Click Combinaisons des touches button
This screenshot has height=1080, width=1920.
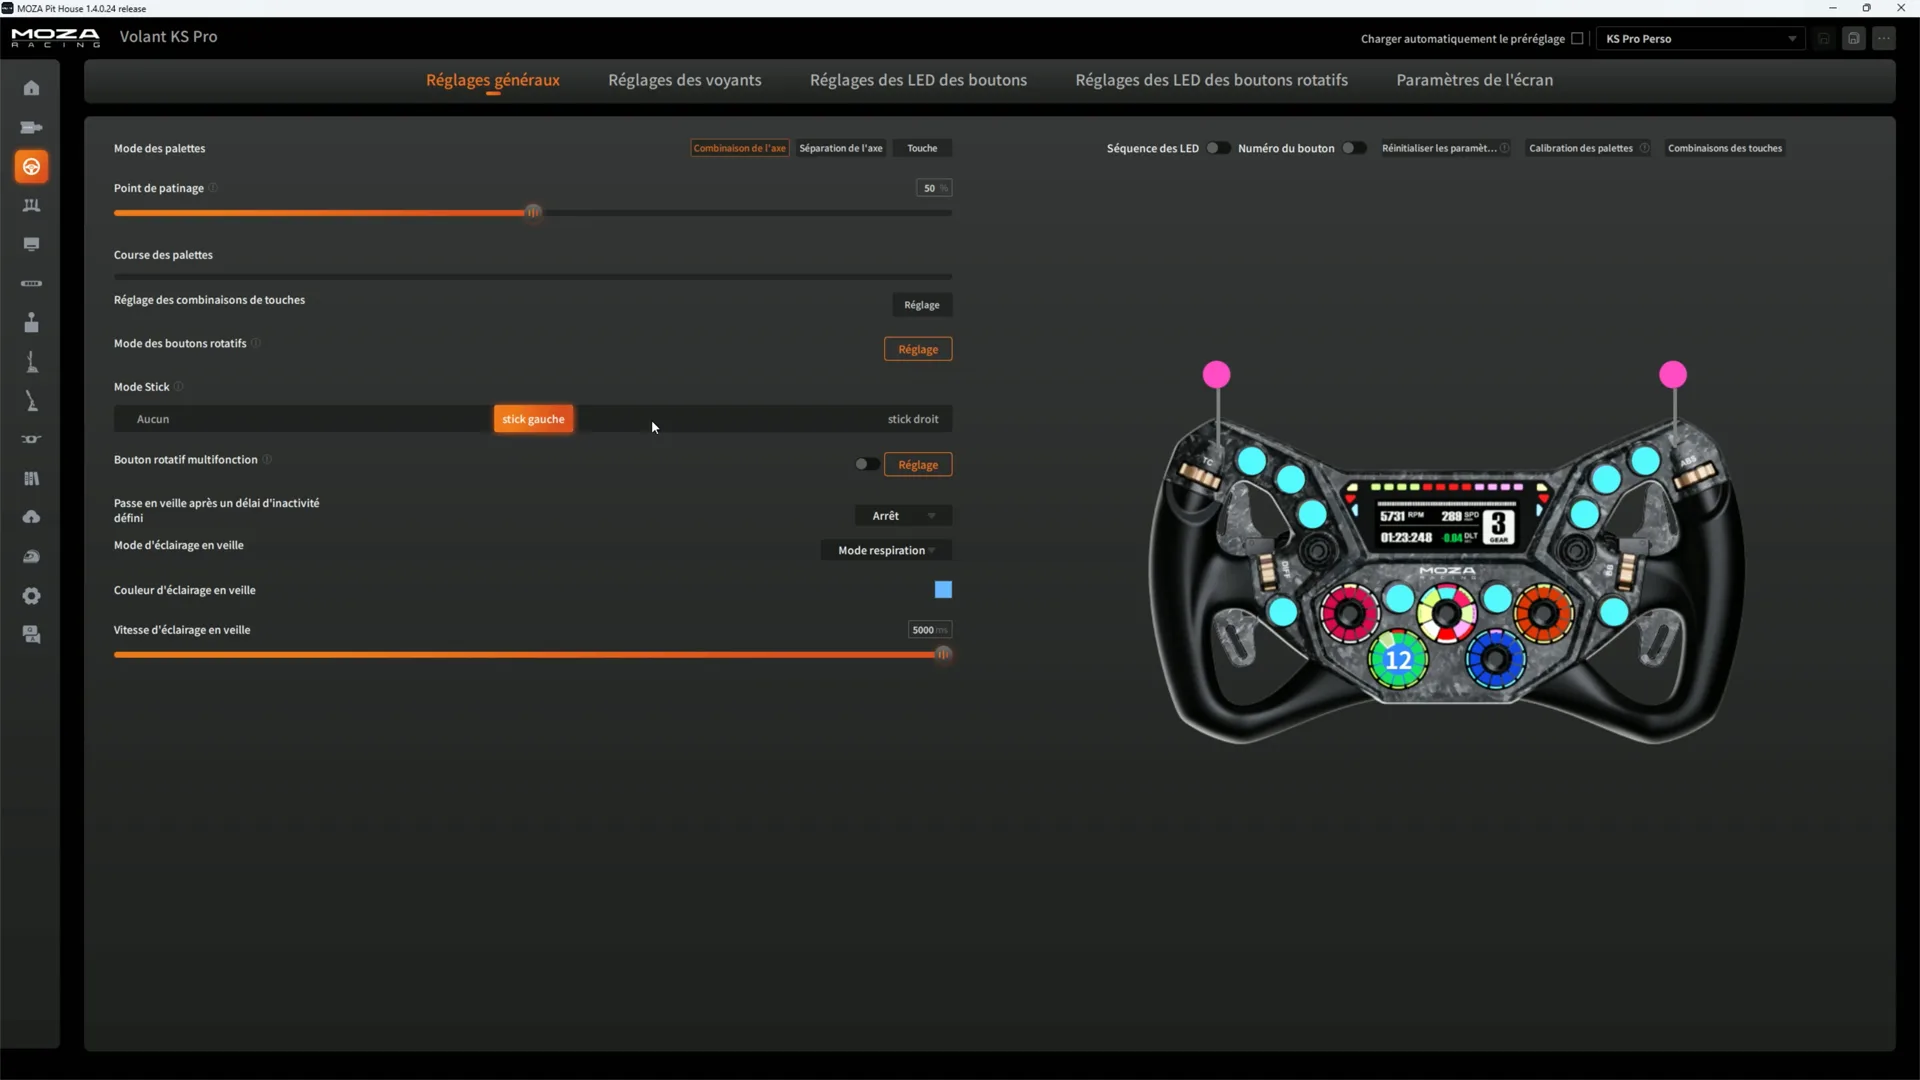click(x=1725, y=148)
